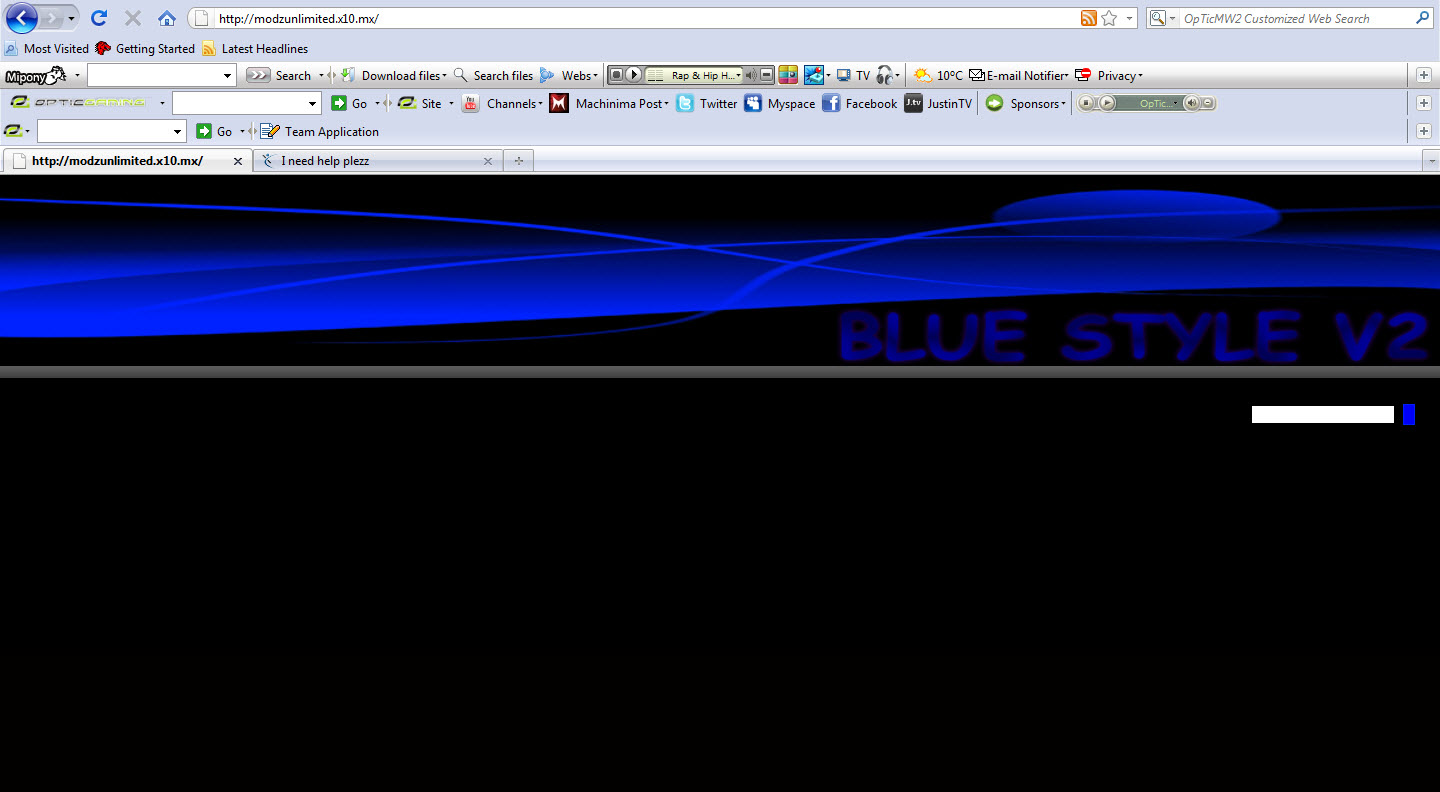This screenshot has height=792, width=1440.
Task: Launch the Myspace toolbar shortcut
Action: (x=779, y=103)
